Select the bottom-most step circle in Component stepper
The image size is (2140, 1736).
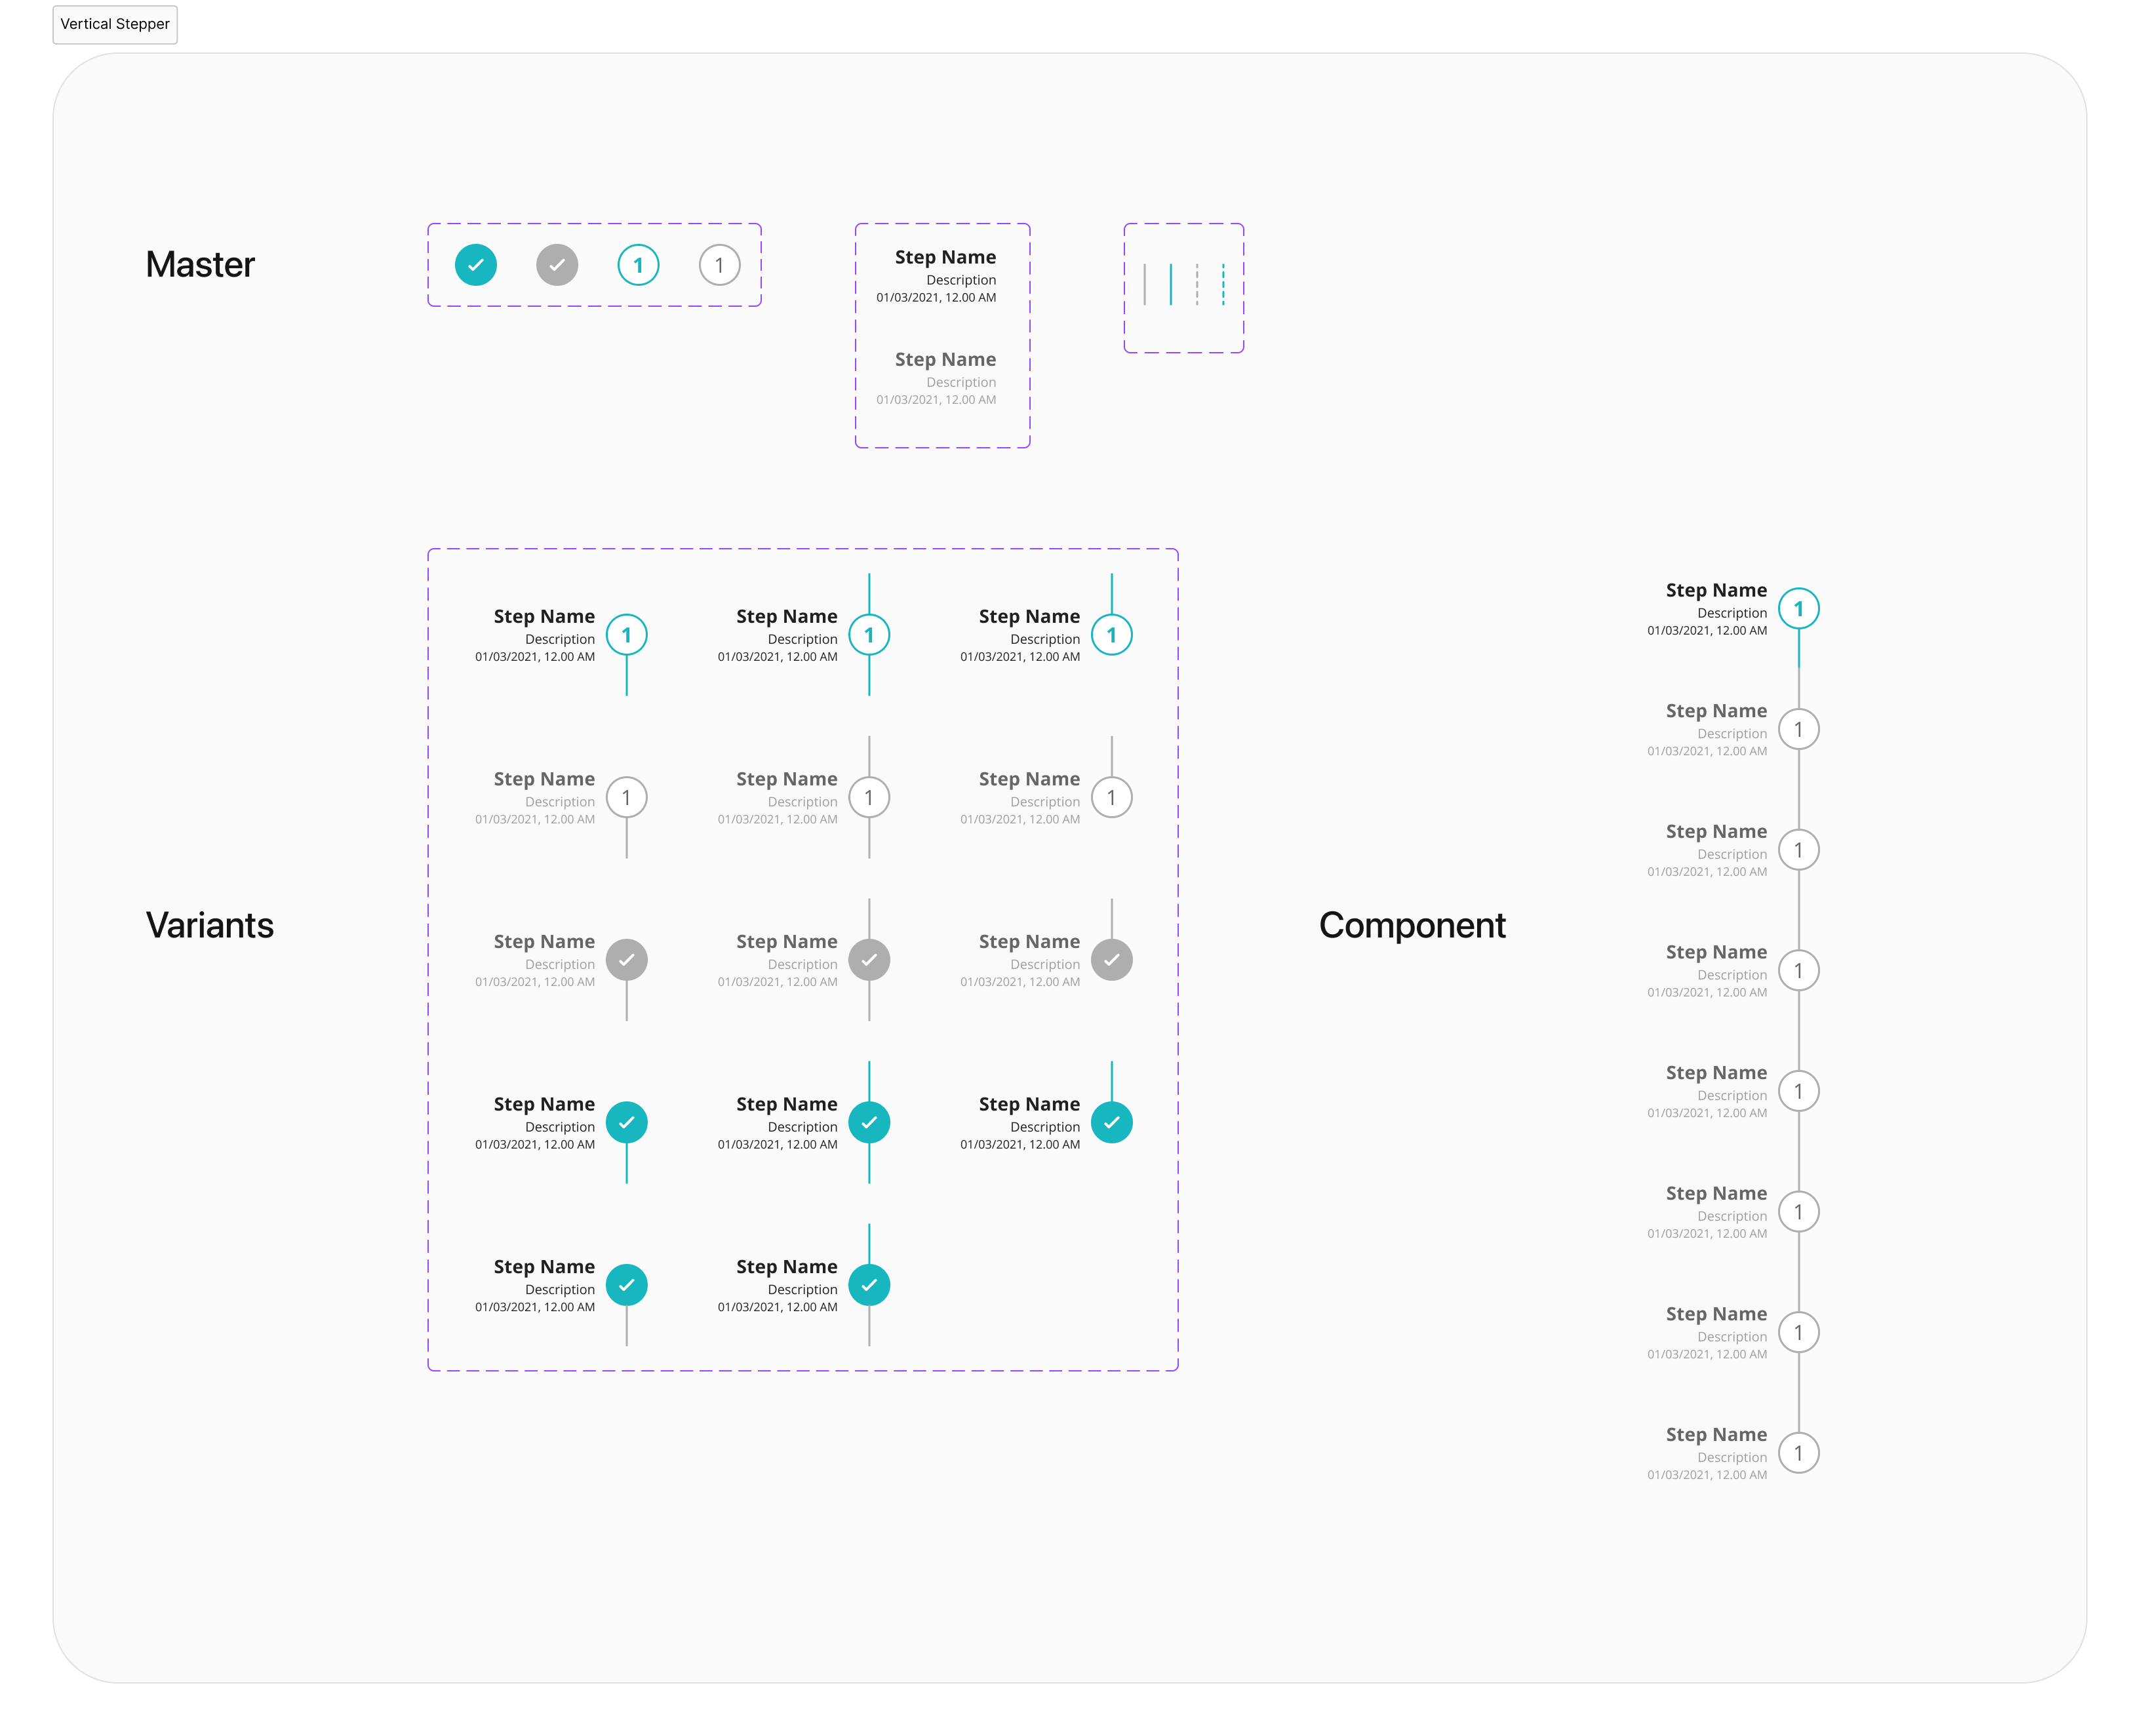coord(1799,1453)
